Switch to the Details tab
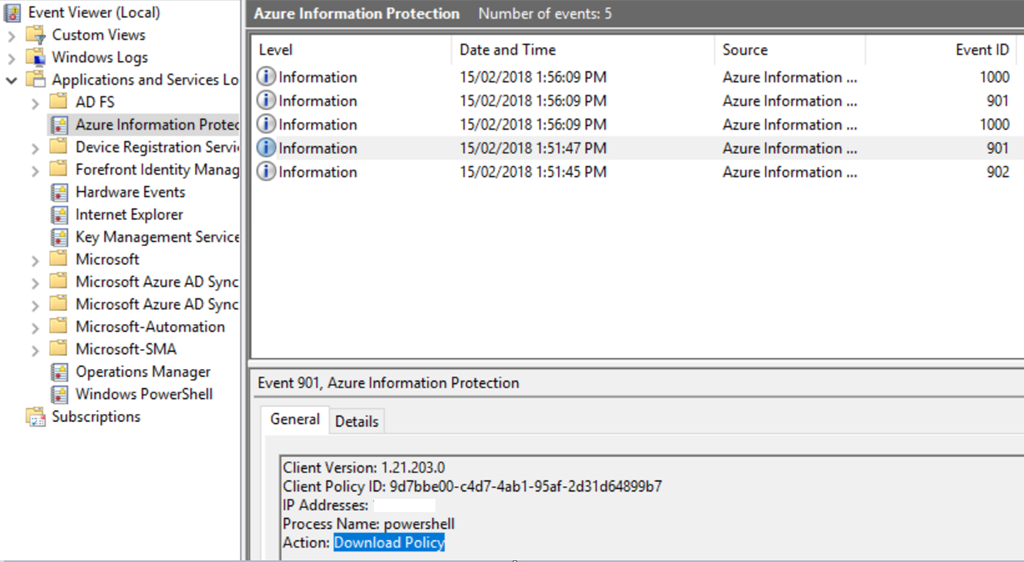1024x562 pixels. [x=356, y=421]
